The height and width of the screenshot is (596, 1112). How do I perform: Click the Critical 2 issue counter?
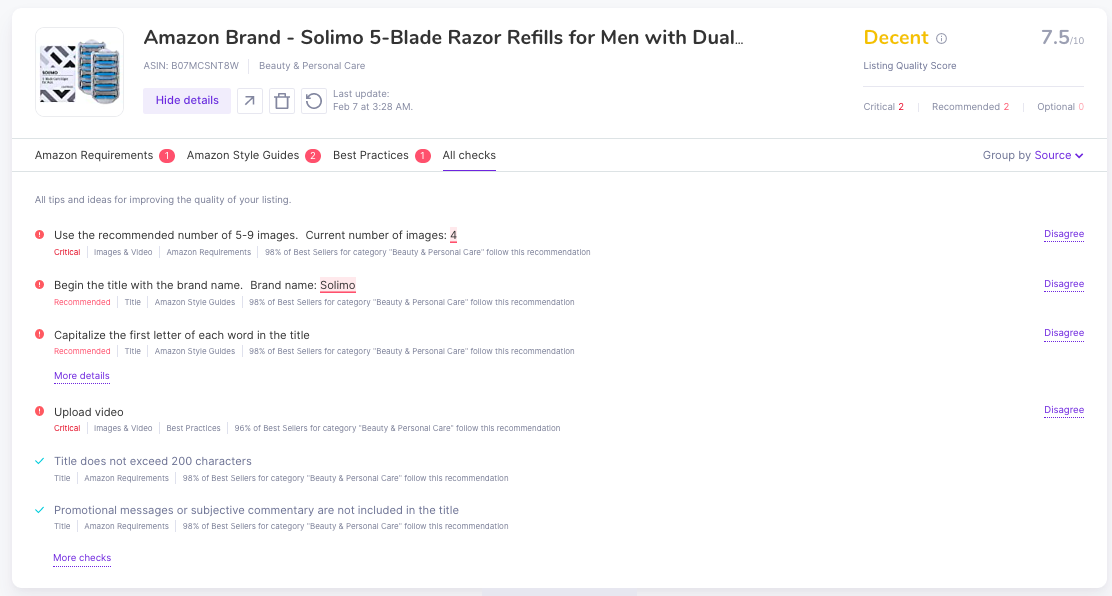pyautogui.click(x=884, y=107)
